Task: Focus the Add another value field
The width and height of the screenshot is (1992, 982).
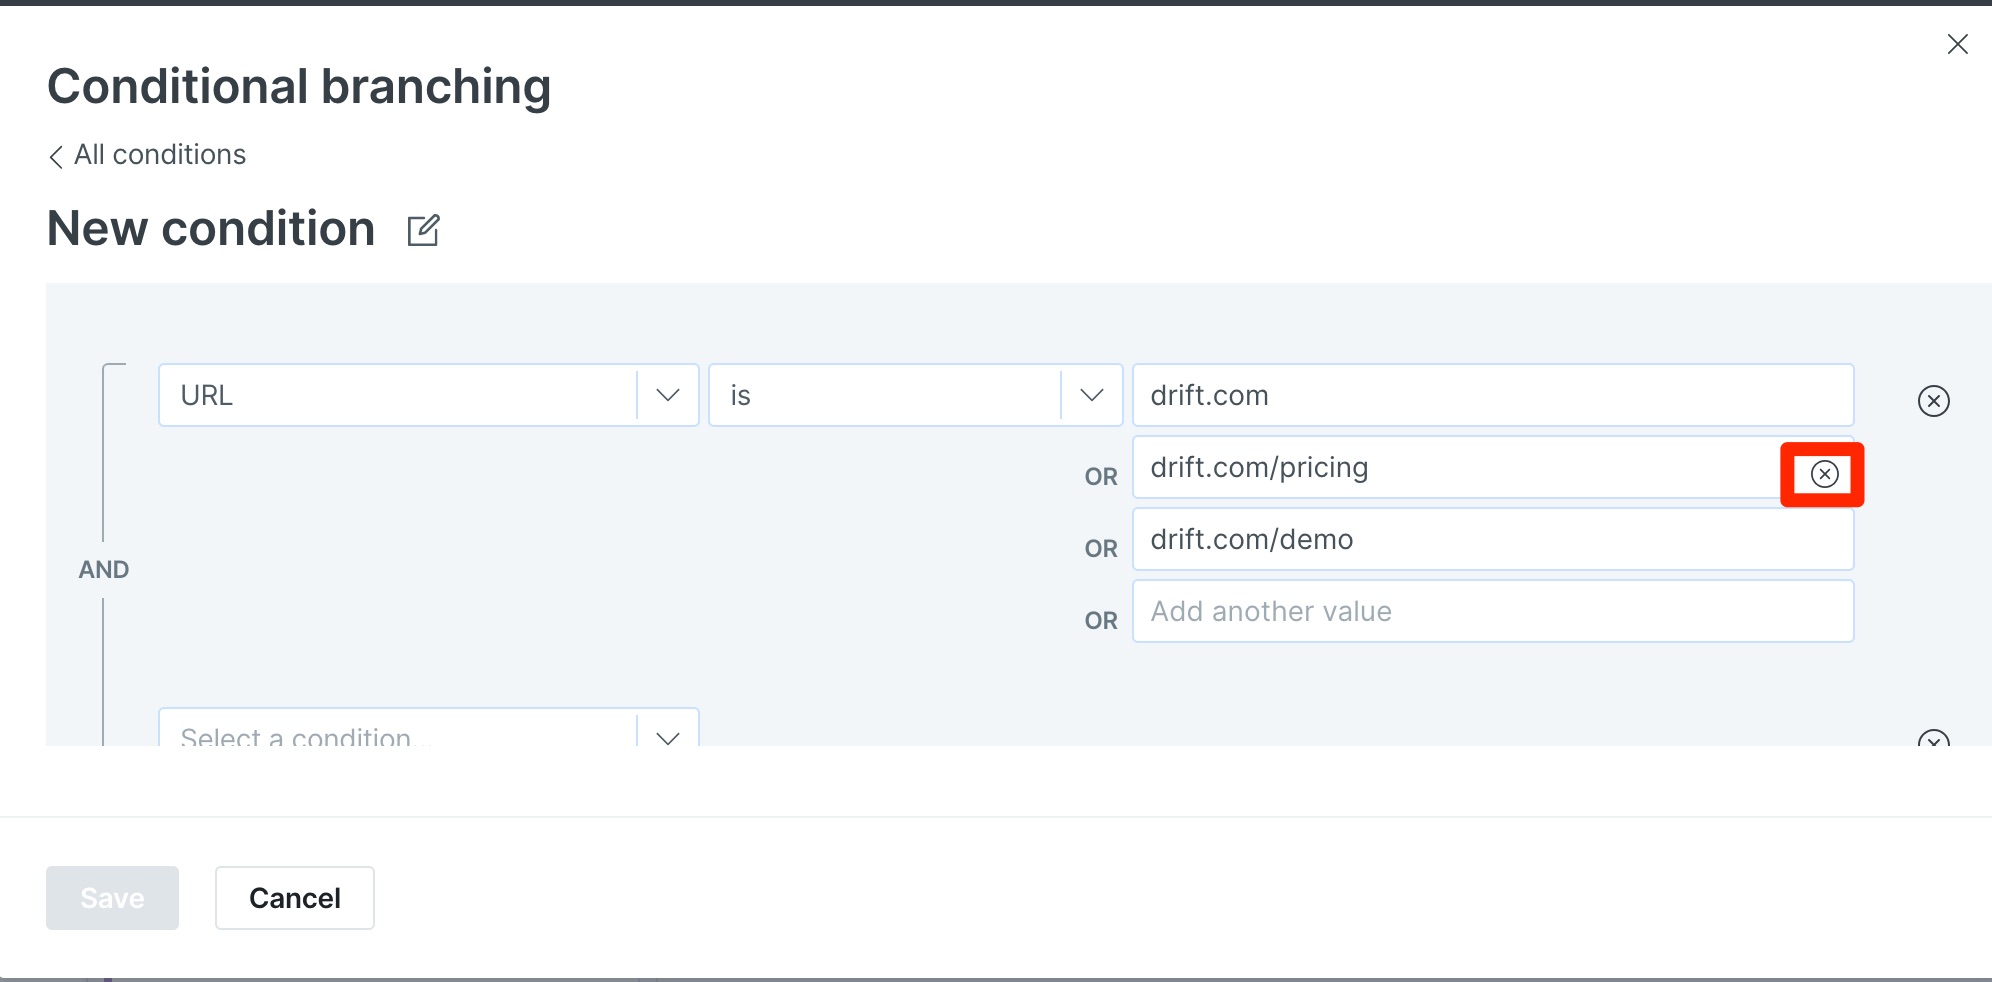Action: 1492,612
